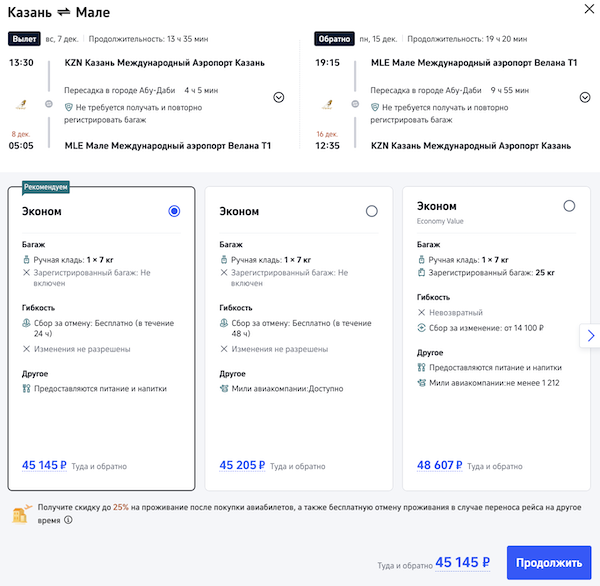Expand outbound flight layover details

(279, 97)
